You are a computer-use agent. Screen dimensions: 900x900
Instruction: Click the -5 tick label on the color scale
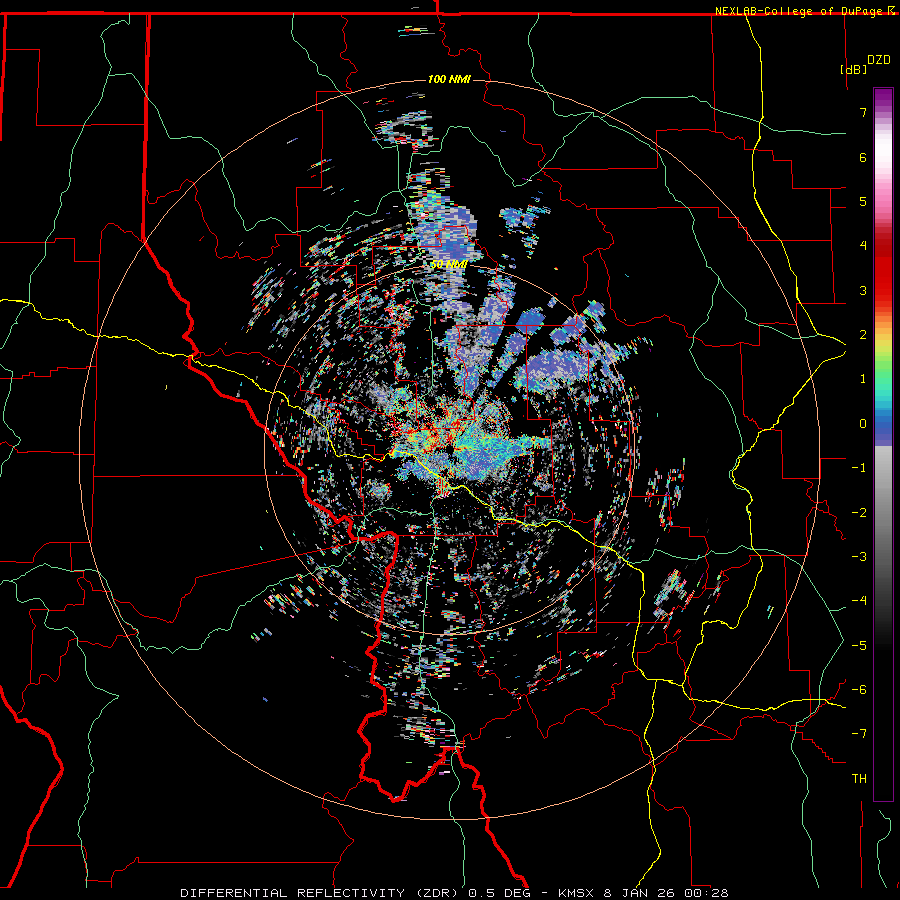point(859,646)
